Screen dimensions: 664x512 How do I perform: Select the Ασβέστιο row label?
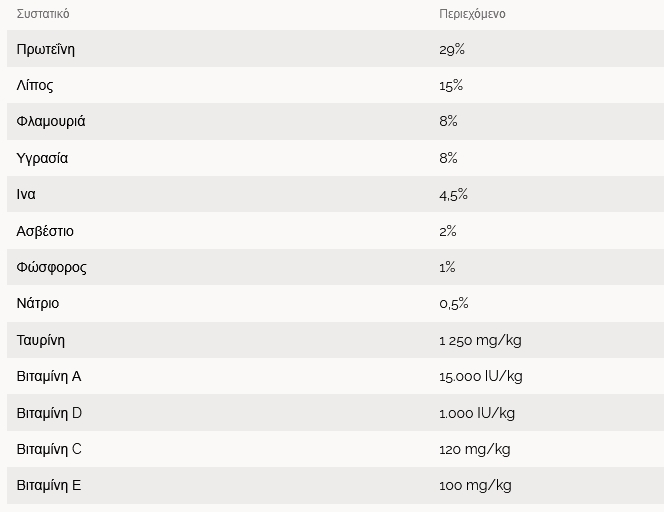click(45, 231)
